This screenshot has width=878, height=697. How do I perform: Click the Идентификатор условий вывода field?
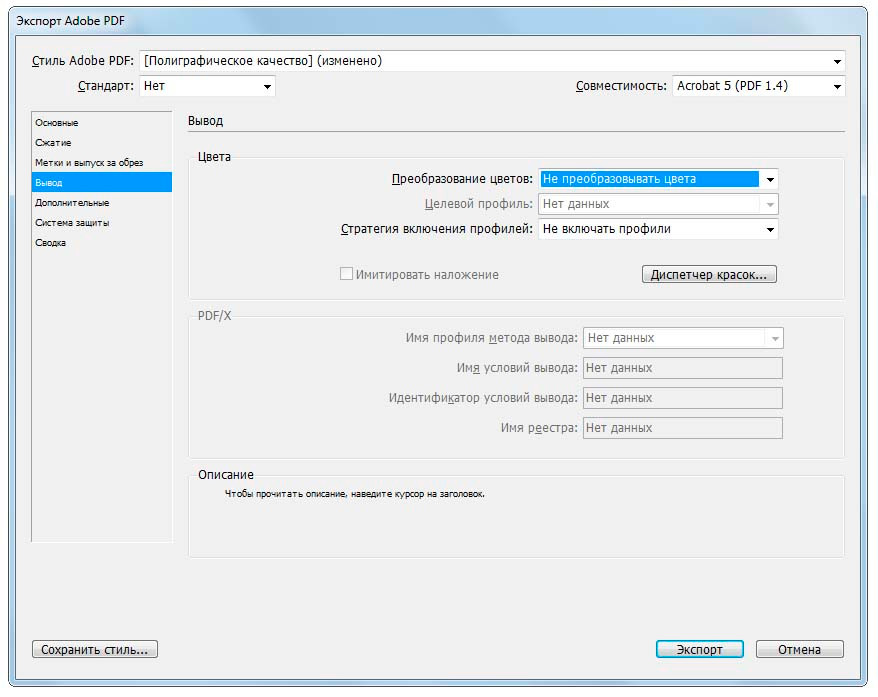point(683,398)
